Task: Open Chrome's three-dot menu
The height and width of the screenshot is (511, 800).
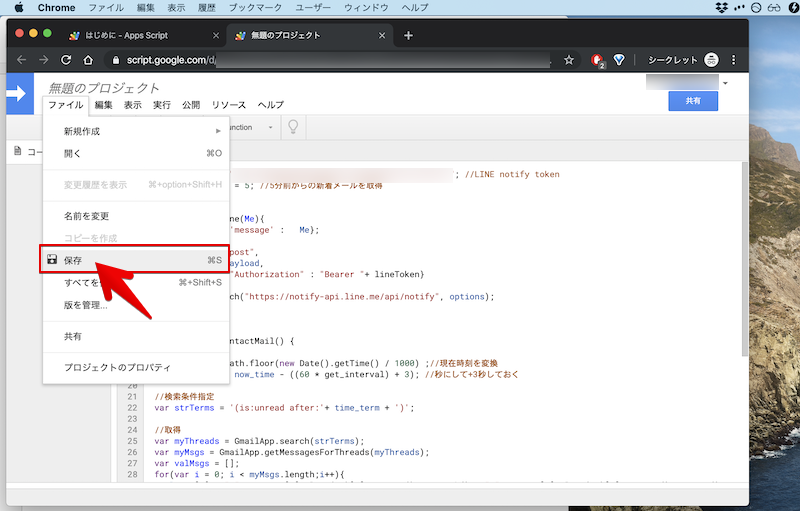Action: pos(735,60)
